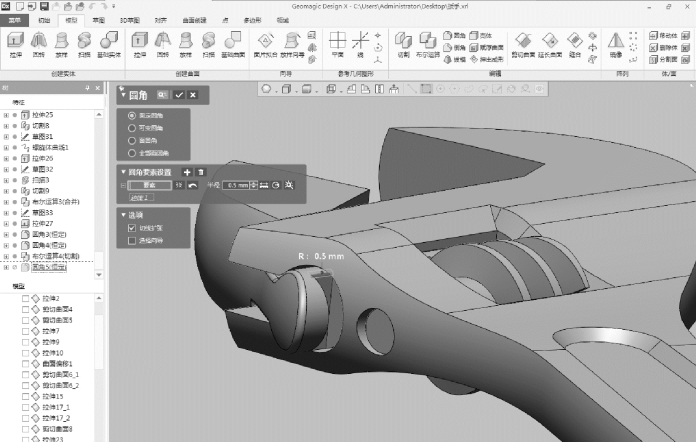Enable checkbox for 拉伸7 in model list
Screen dimensions: 696x442
[25, 330]
